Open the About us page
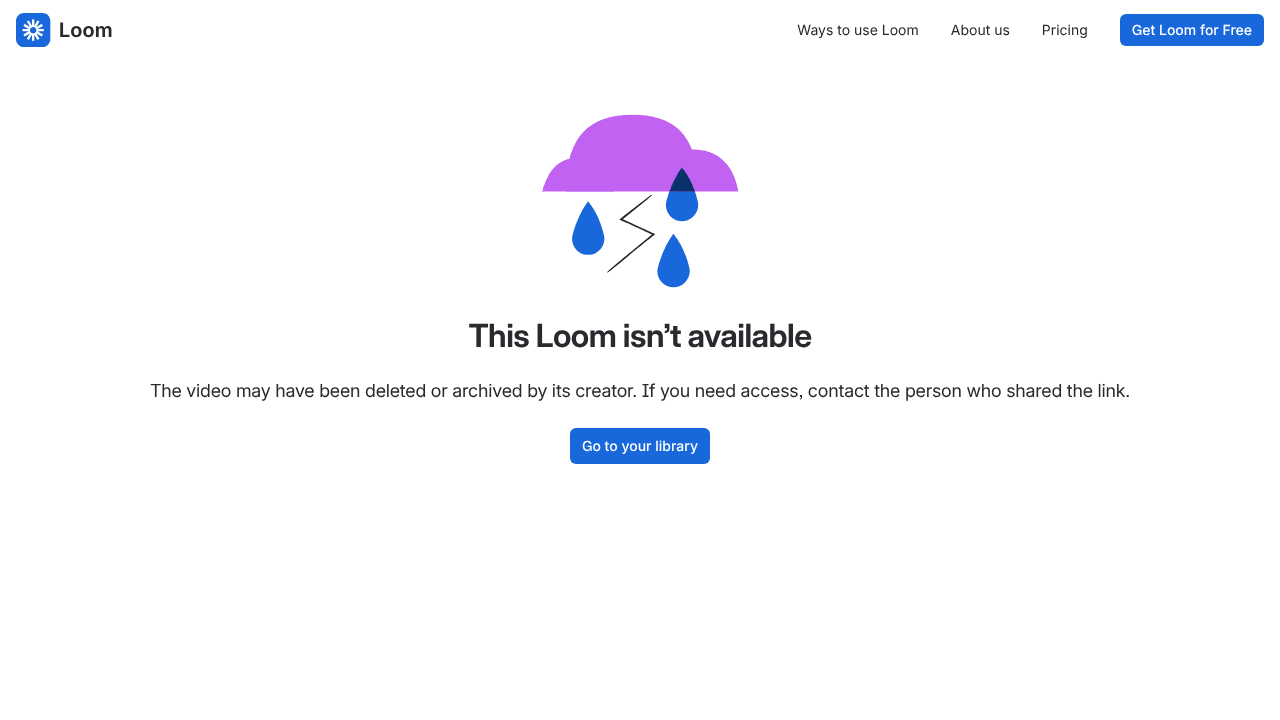The image size is (1280, 720). (x=980, y=30)
